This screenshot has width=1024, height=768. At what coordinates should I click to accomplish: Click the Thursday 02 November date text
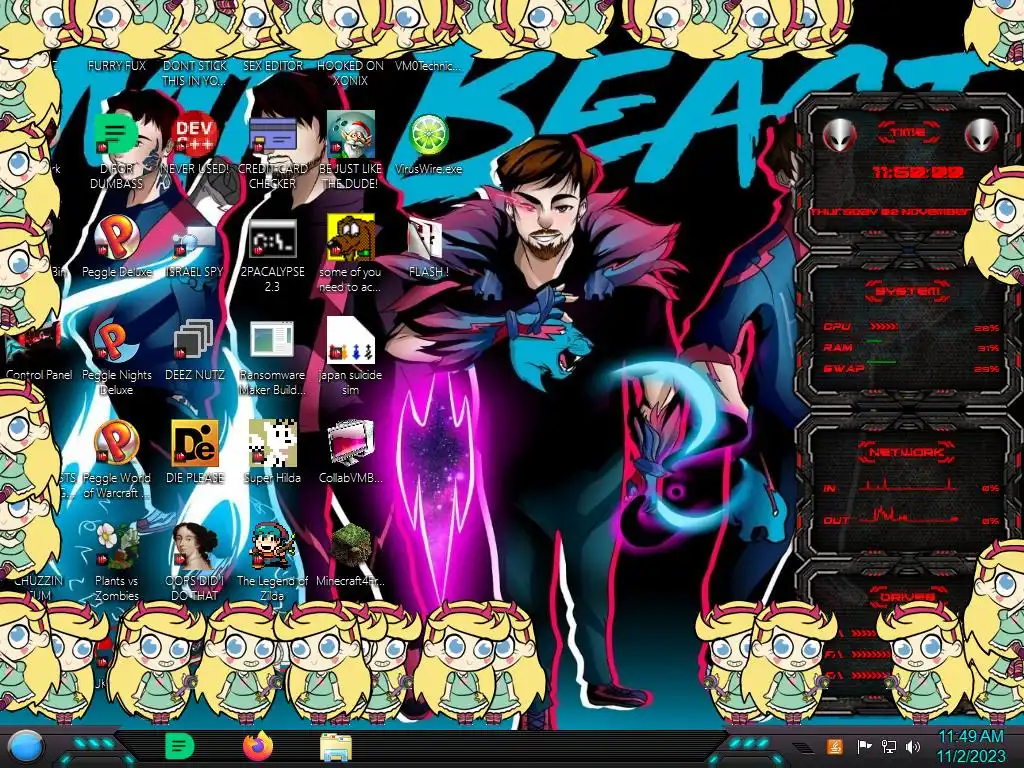click(x=891, y=212)
